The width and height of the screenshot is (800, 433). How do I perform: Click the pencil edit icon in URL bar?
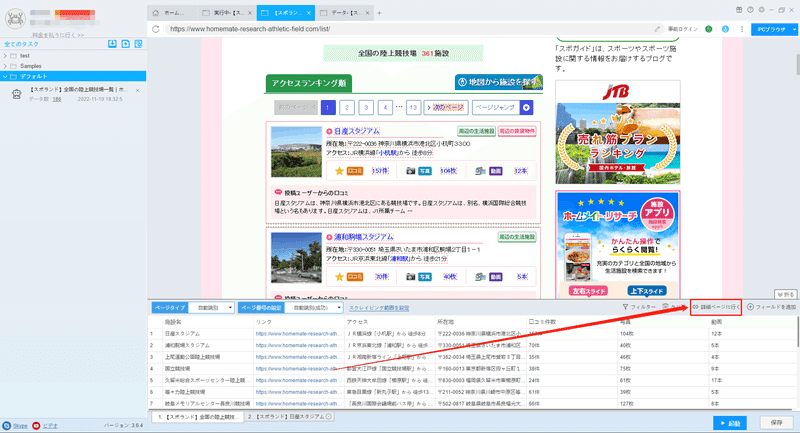[657, 29]
